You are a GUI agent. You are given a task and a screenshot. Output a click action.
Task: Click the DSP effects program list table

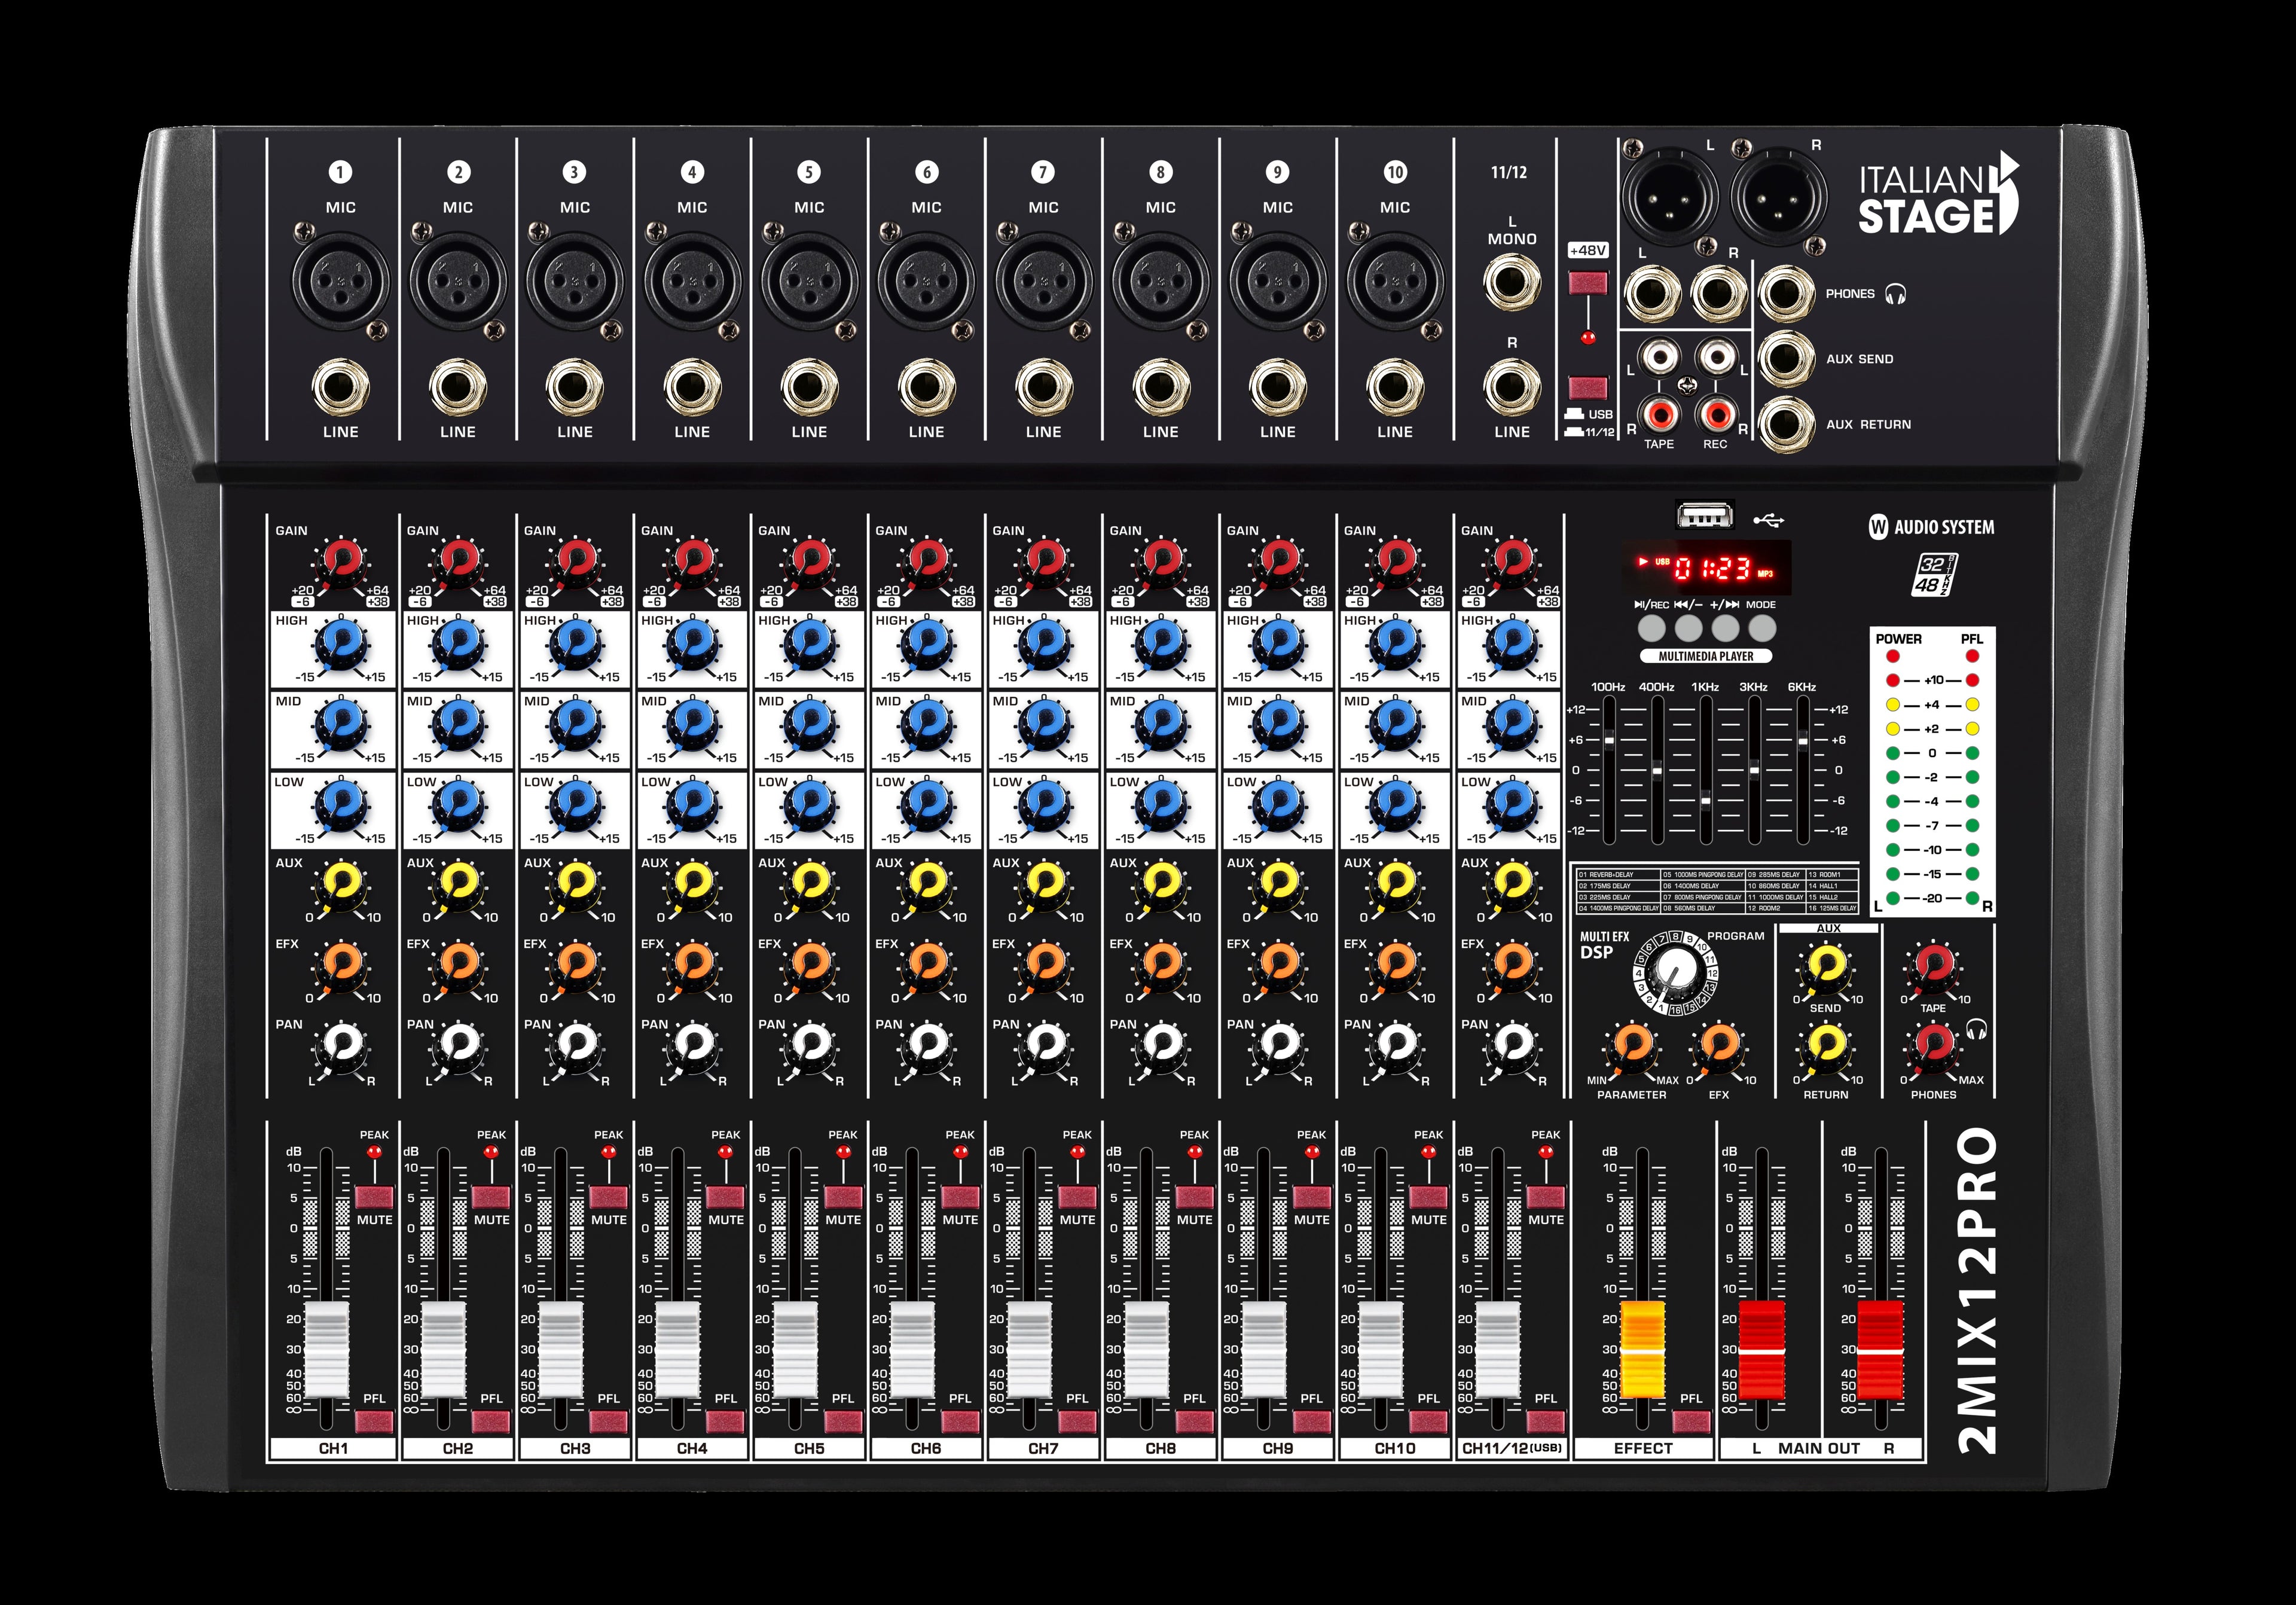pos(1717,891)
